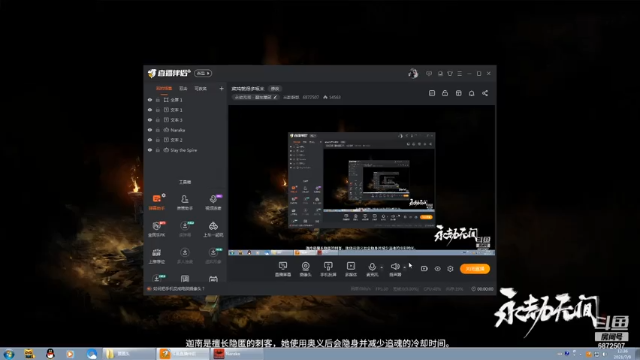
Task: Click the speaker volume icon
Action: (x=395, y=267)
